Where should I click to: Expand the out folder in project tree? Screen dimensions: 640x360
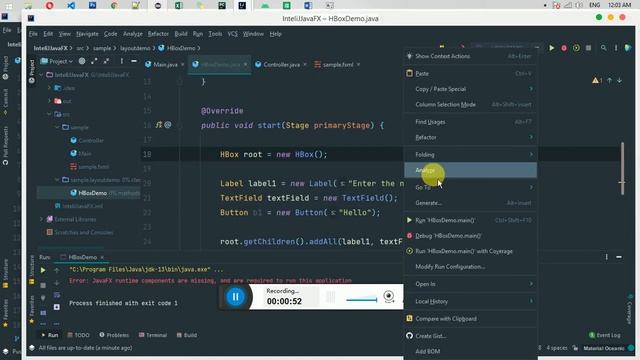coord(49,101)
